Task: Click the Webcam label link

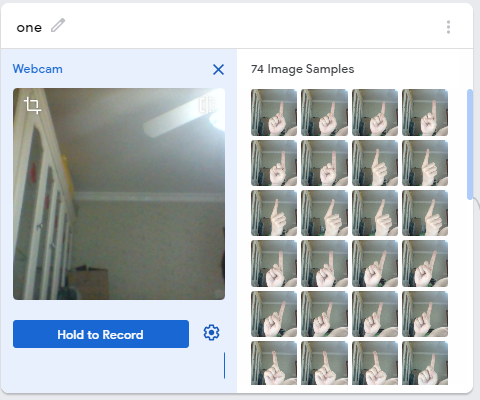Action: pyautogui.click(x=37, y=69)
